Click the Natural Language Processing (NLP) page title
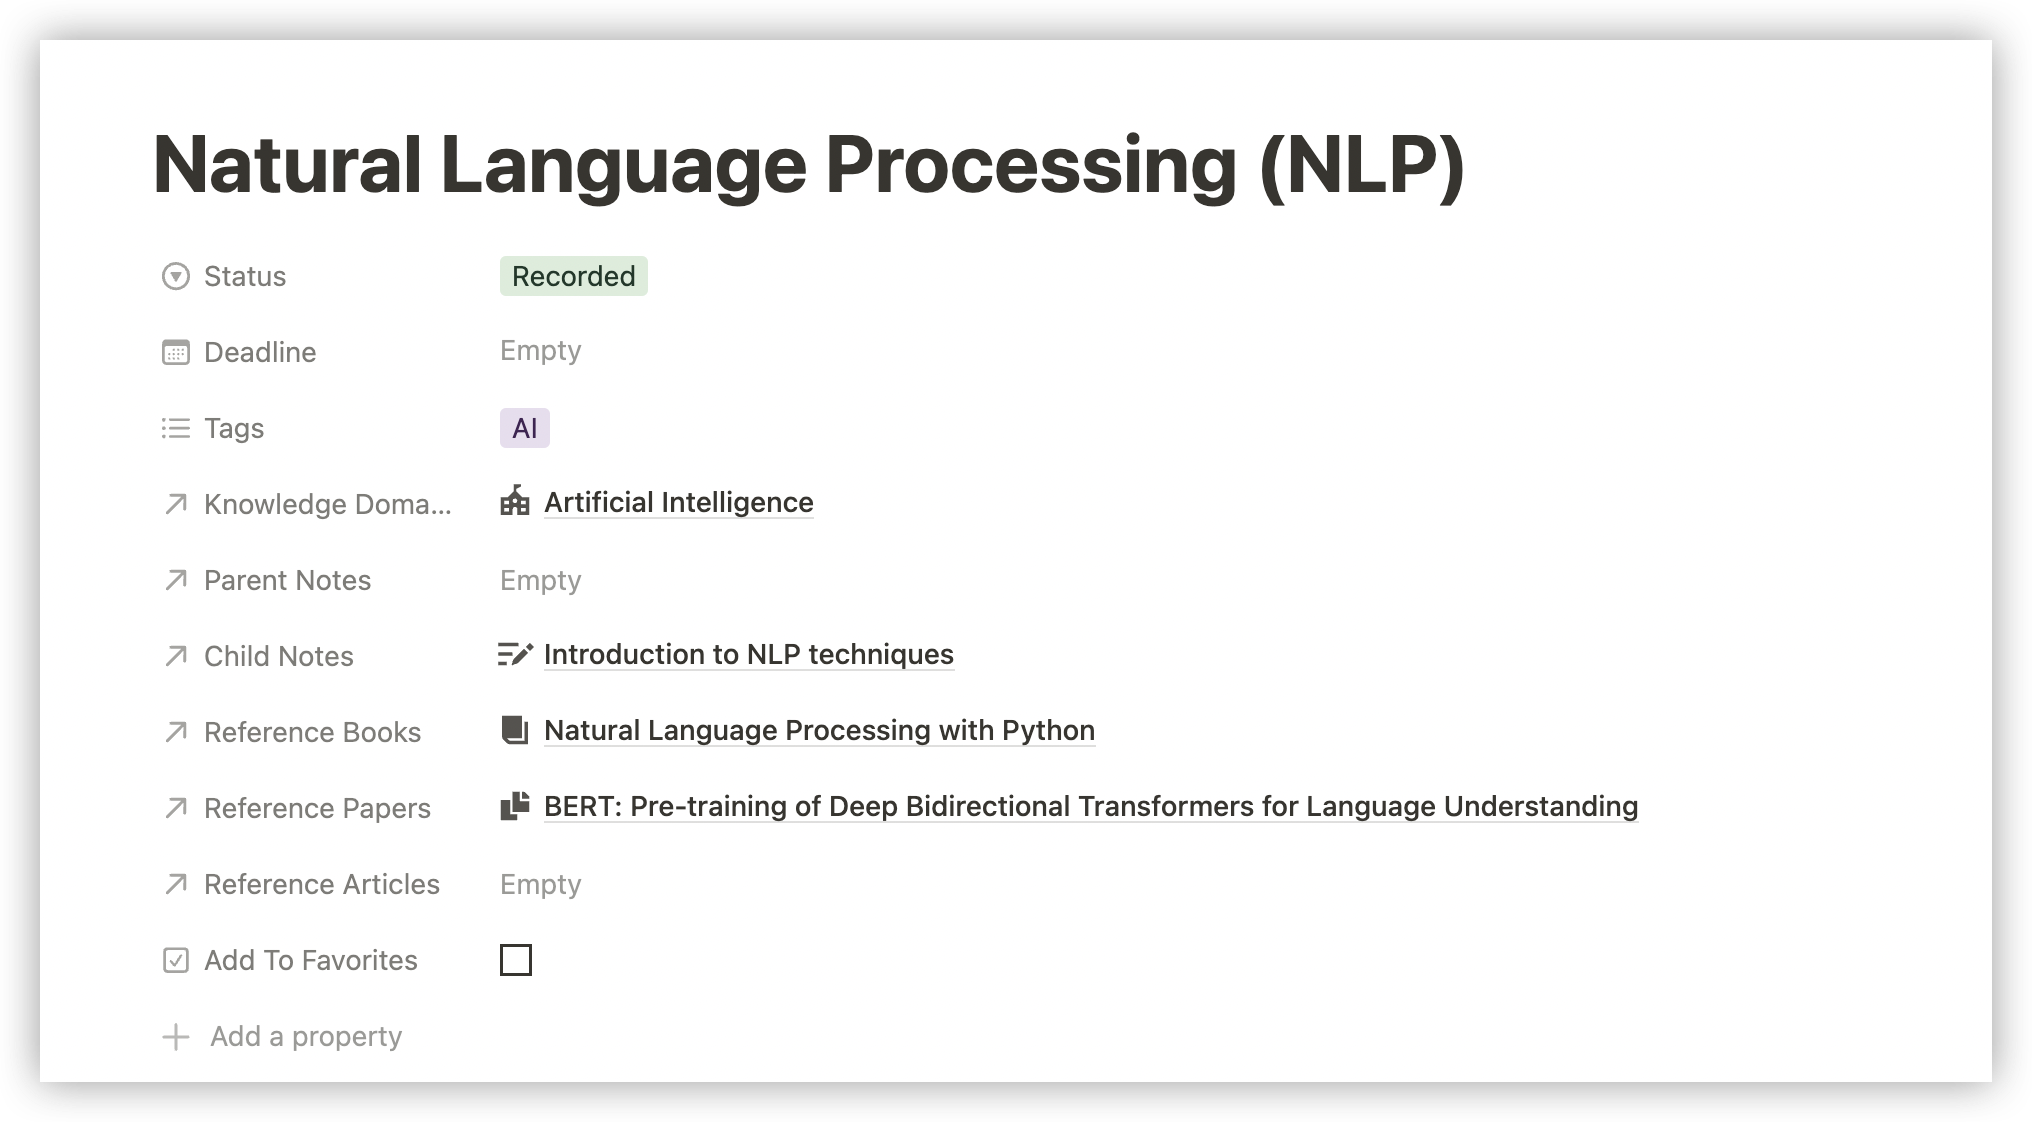The image size is (2032, 1122). pyautogui.click(x=808, y=166)
